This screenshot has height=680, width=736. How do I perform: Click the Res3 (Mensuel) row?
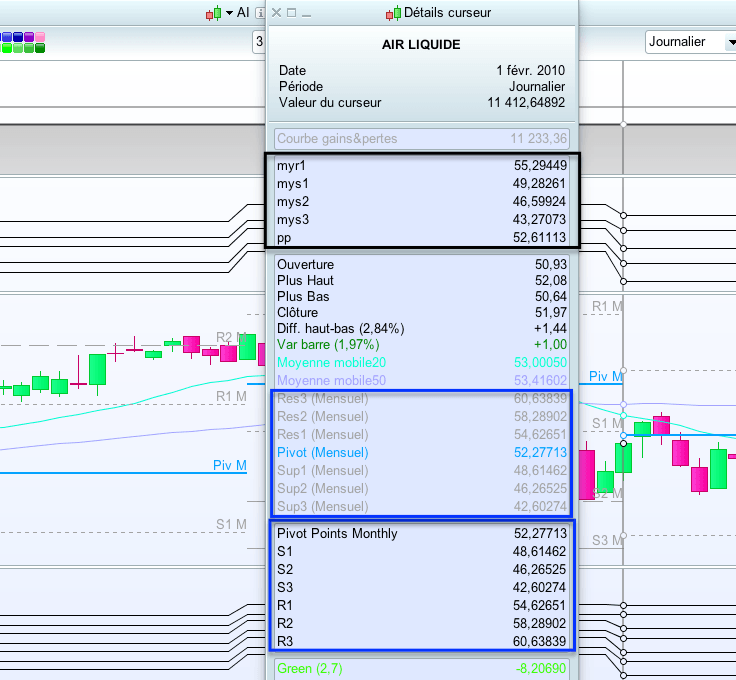[x=422, y=398]
